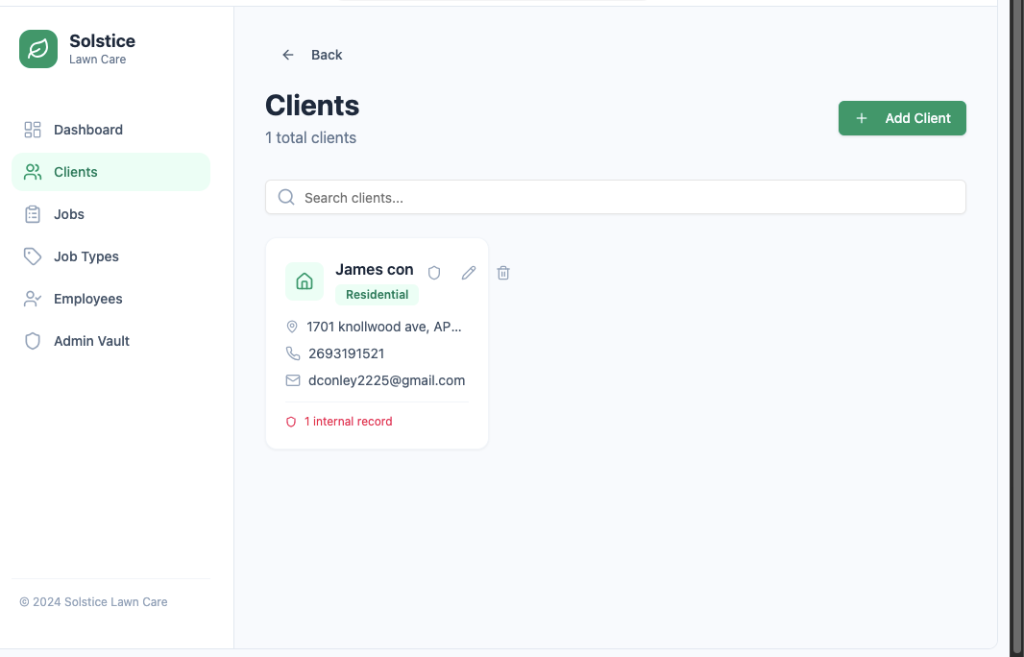The height and width of the screenshot is (657, 1024).
Task: Edit James con with the pencil icon
Action: coord(469,273)
